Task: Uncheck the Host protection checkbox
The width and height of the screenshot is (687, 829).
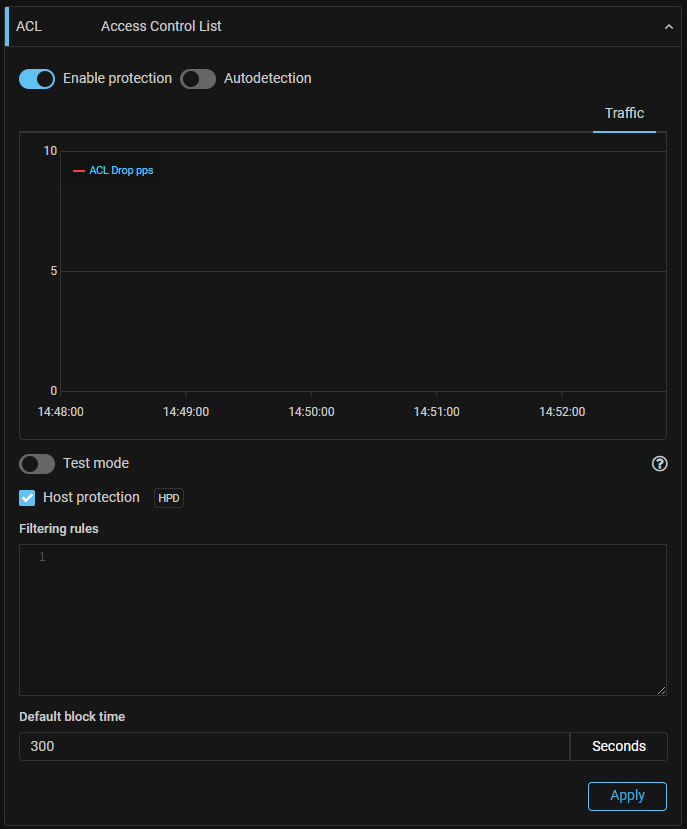Action: point(28,498)
